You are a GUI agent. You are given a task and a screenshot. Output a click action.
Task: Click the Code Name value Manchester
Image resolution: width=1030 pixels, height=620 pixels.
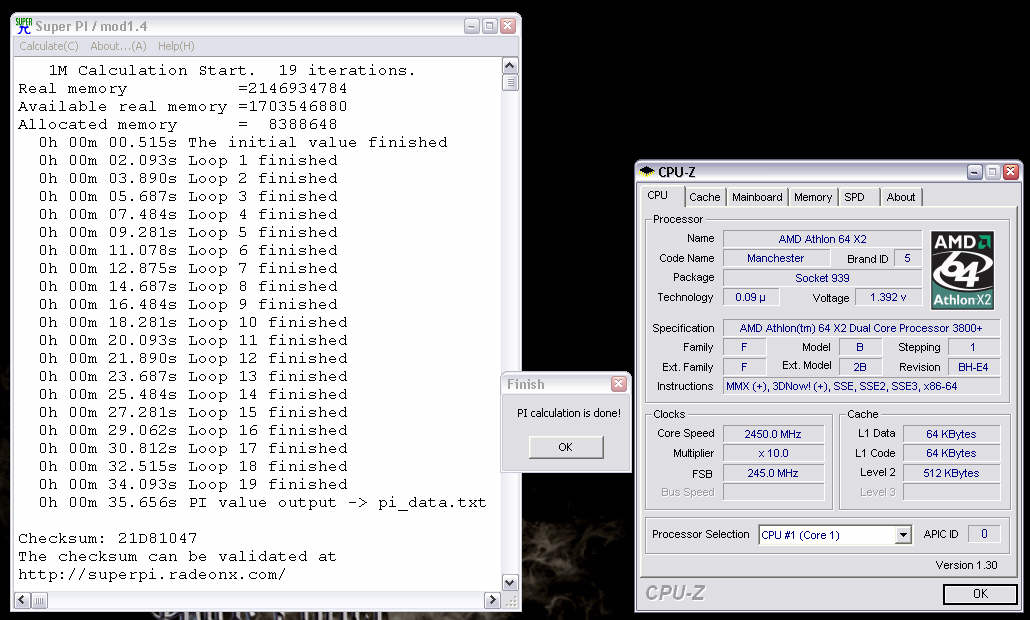point(775,258)
